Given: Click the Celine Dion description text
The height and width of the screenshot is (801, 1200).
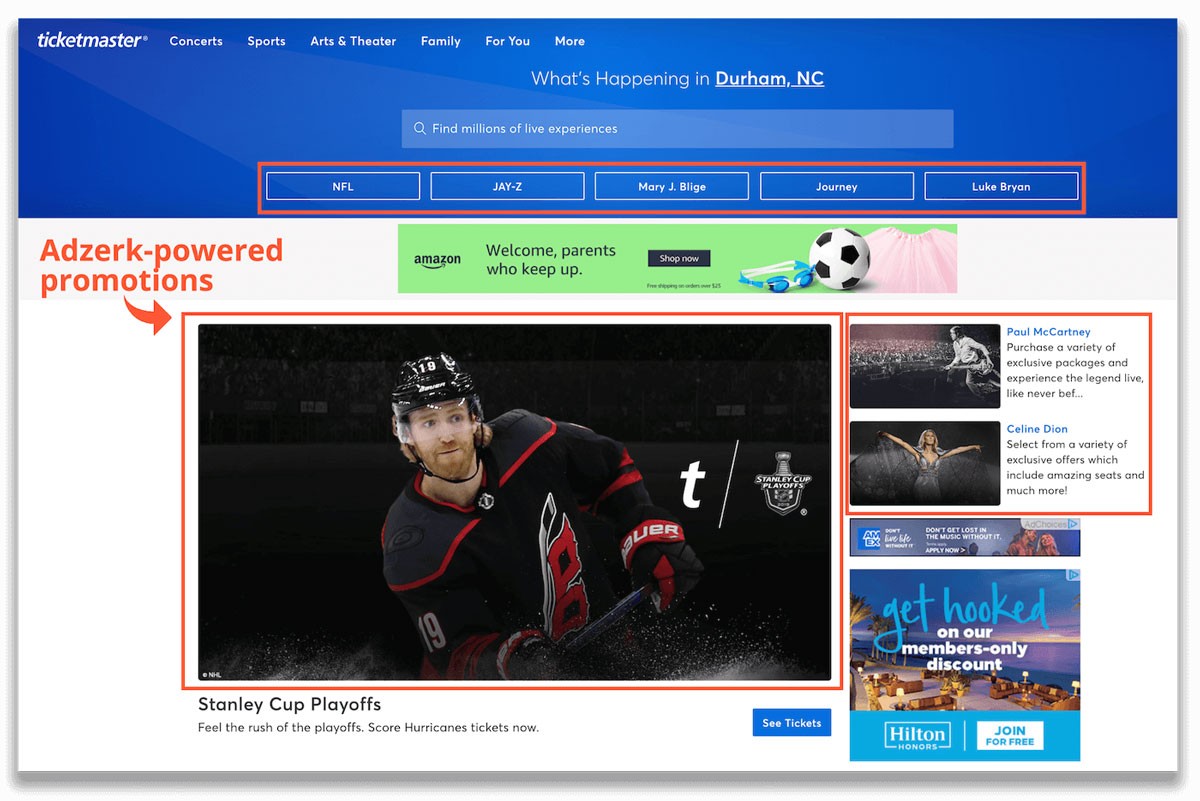Looking at the screenshot, I should coord(1075,468).
